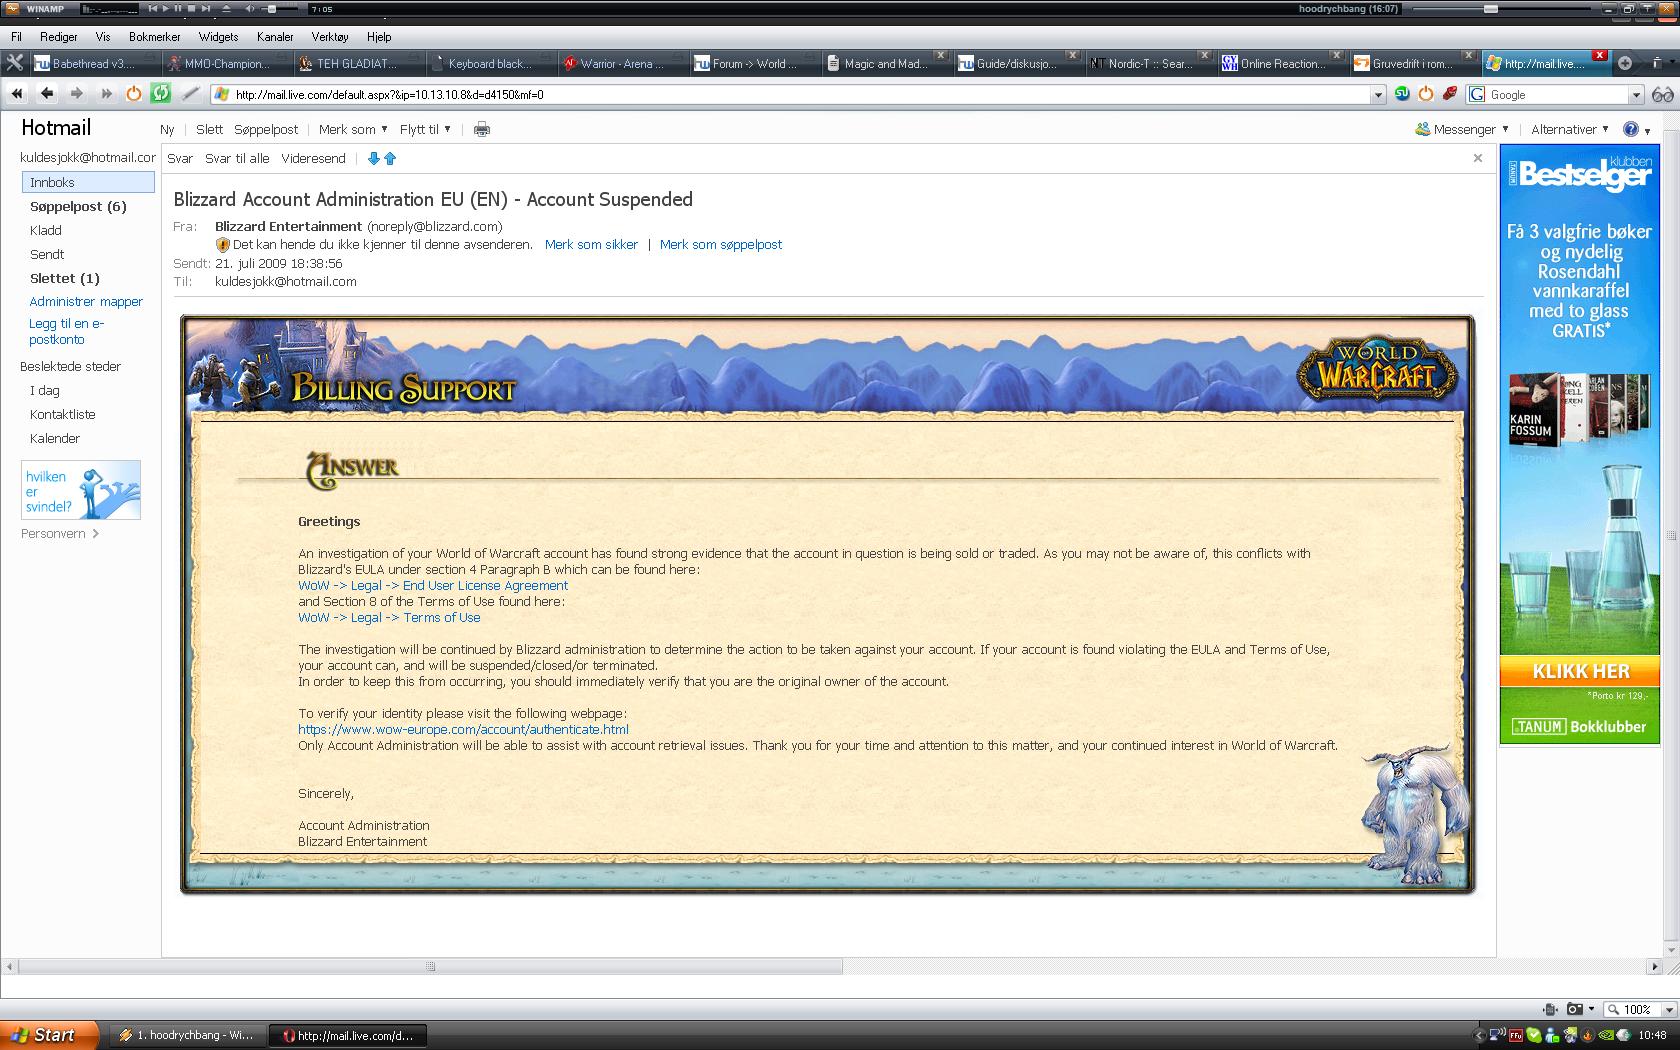Click the Fast forward double-arrow navigation button
The width and height of the screenshot is (1680, 1050).
coord(106,94)
